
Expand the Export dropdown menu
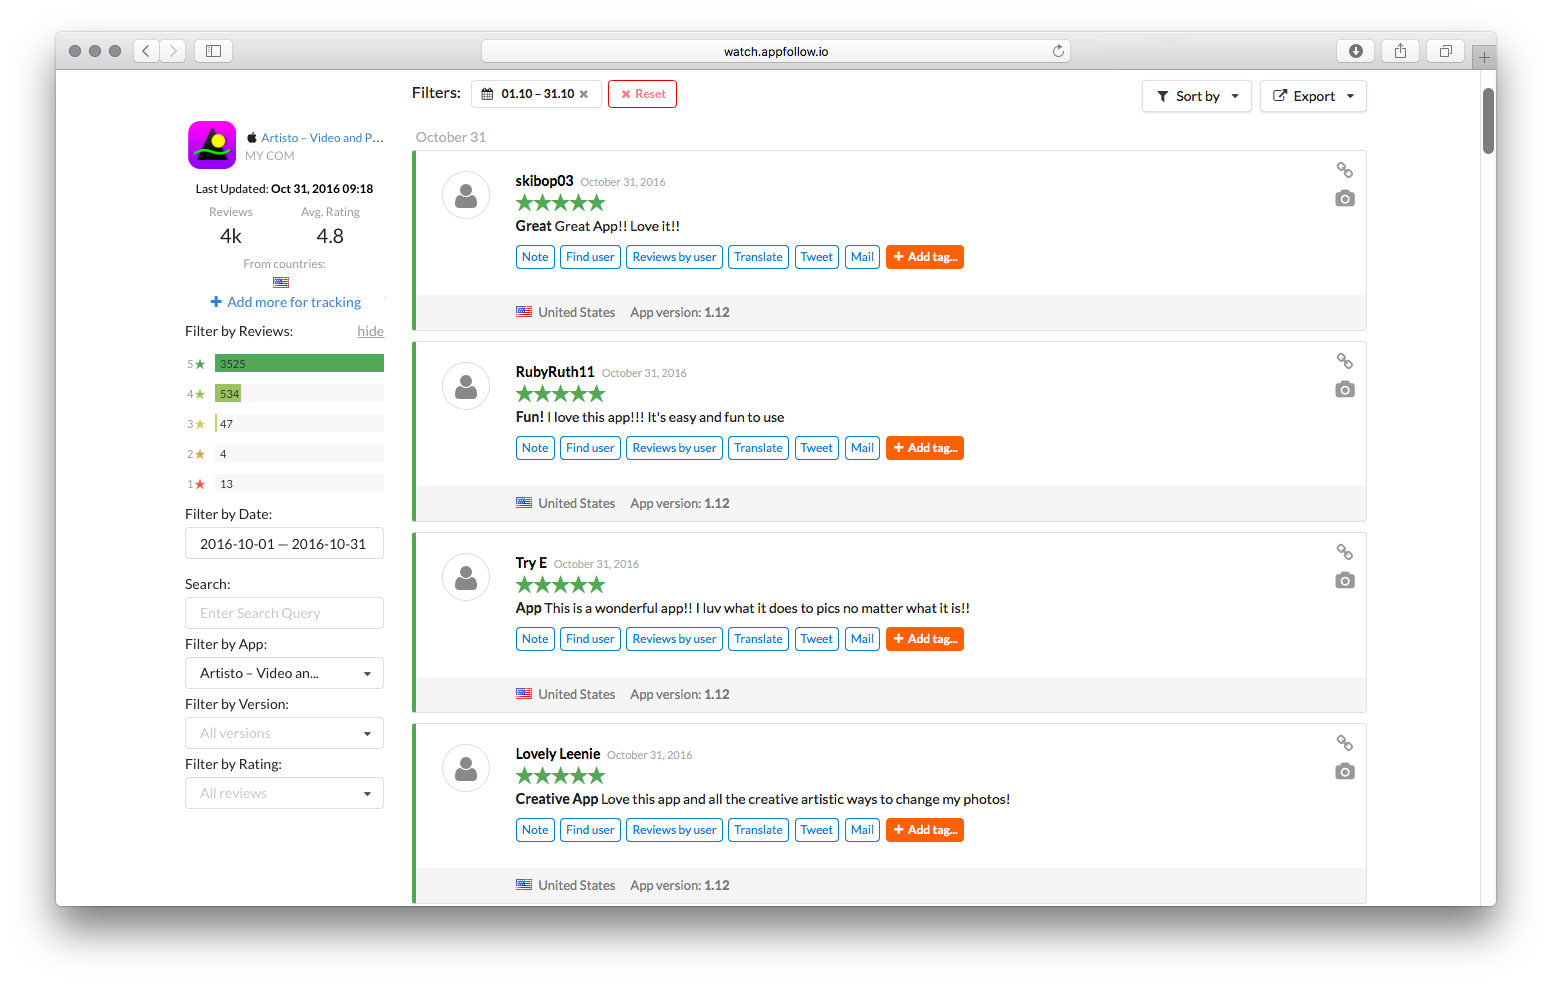point(1312,96)
